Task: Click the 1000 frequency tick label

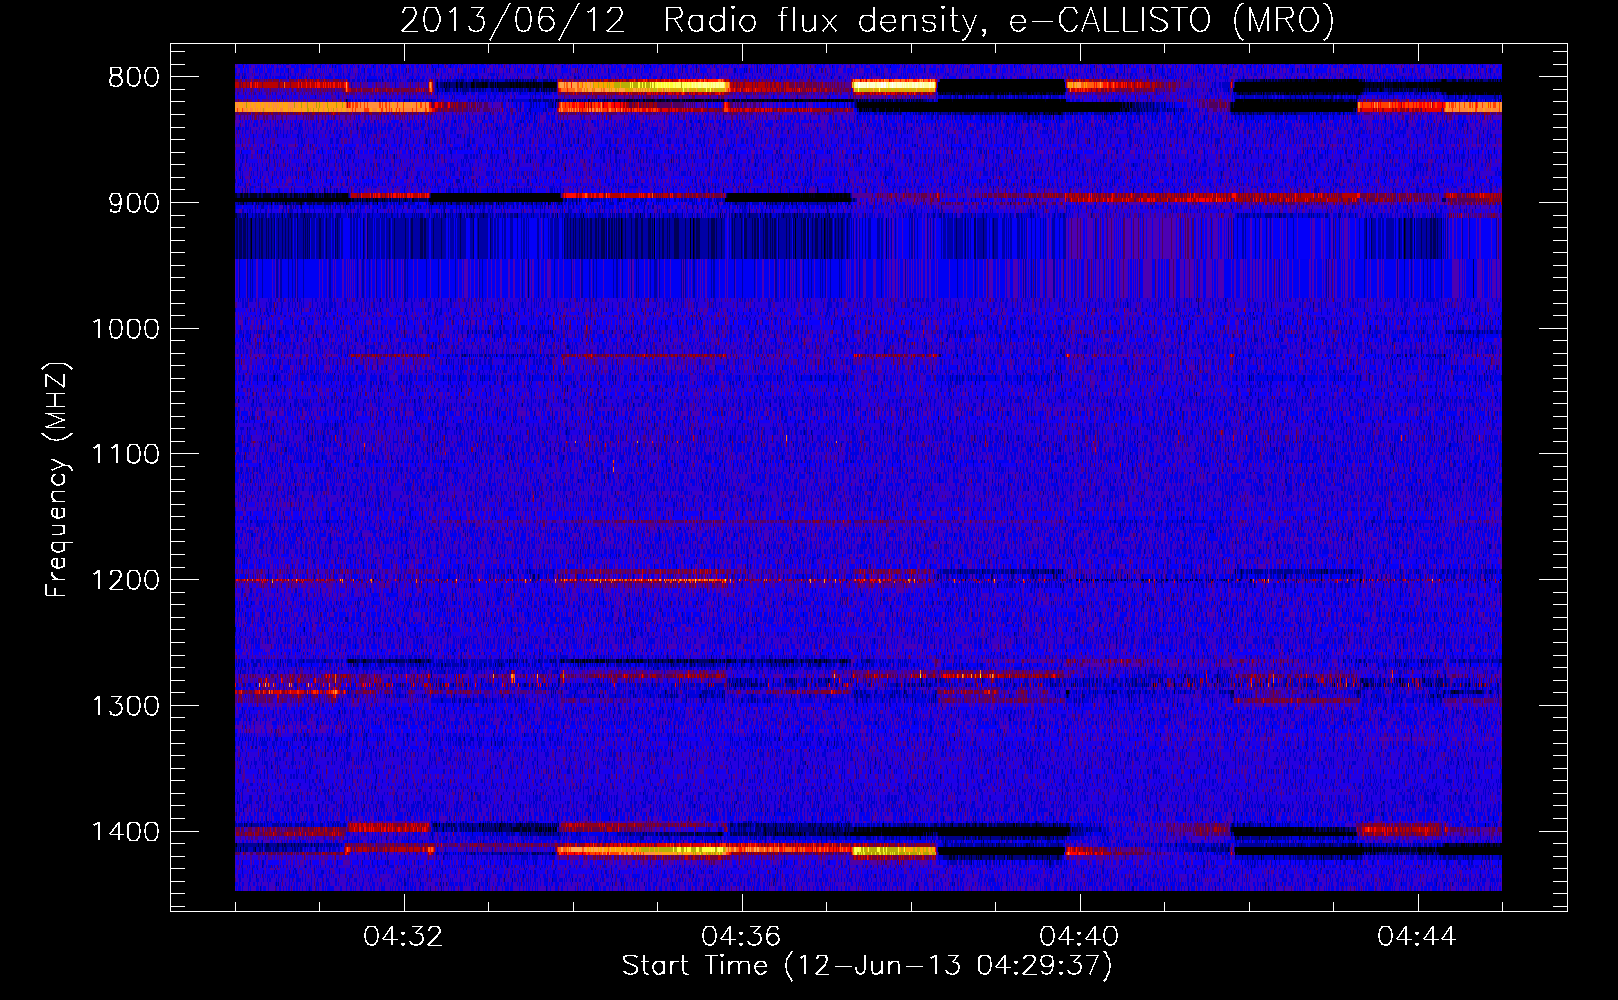Action: [126, 329]
